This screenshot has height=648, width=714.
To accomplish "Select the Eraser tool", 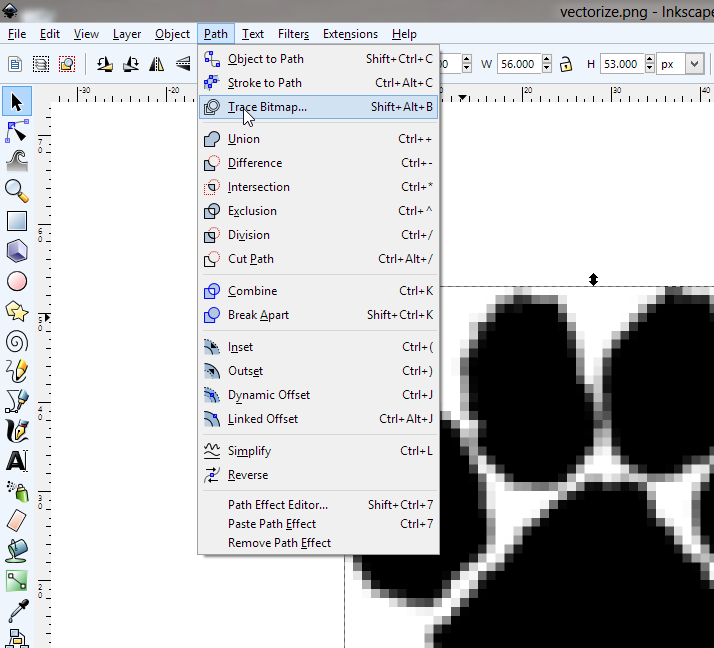I will tap(17, 520).
